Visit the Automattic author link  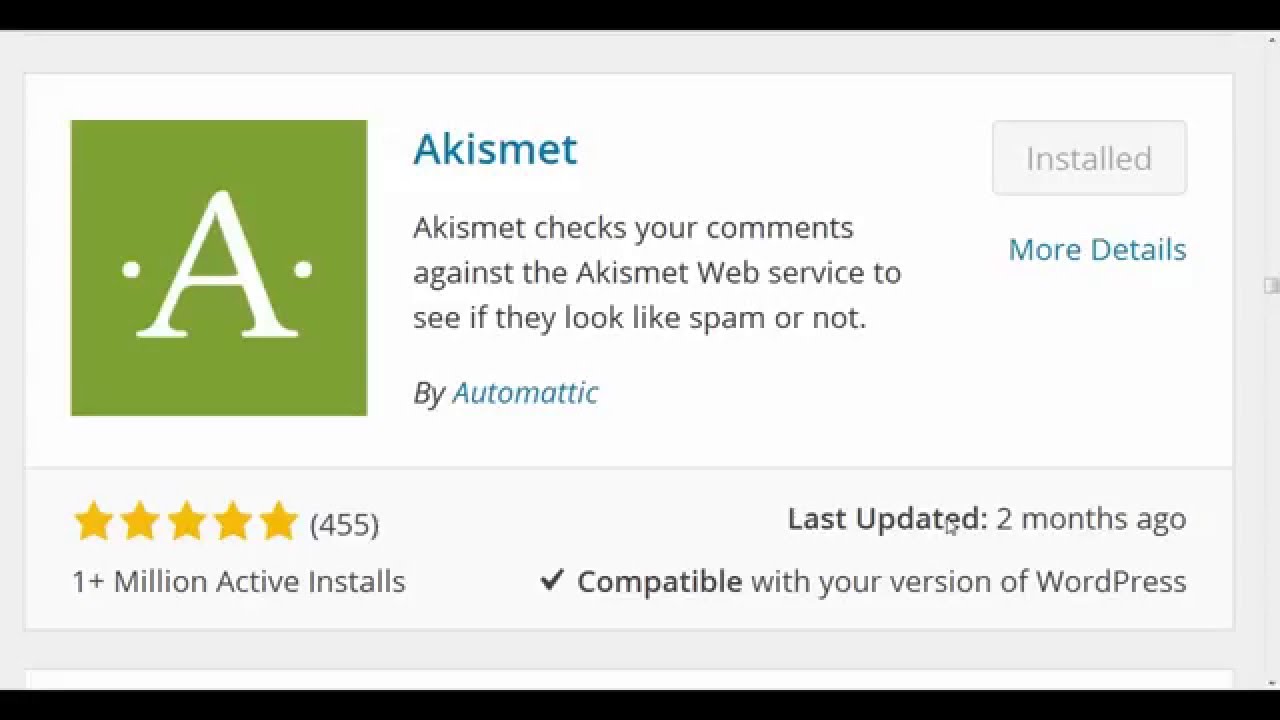[x=525, y=392]
